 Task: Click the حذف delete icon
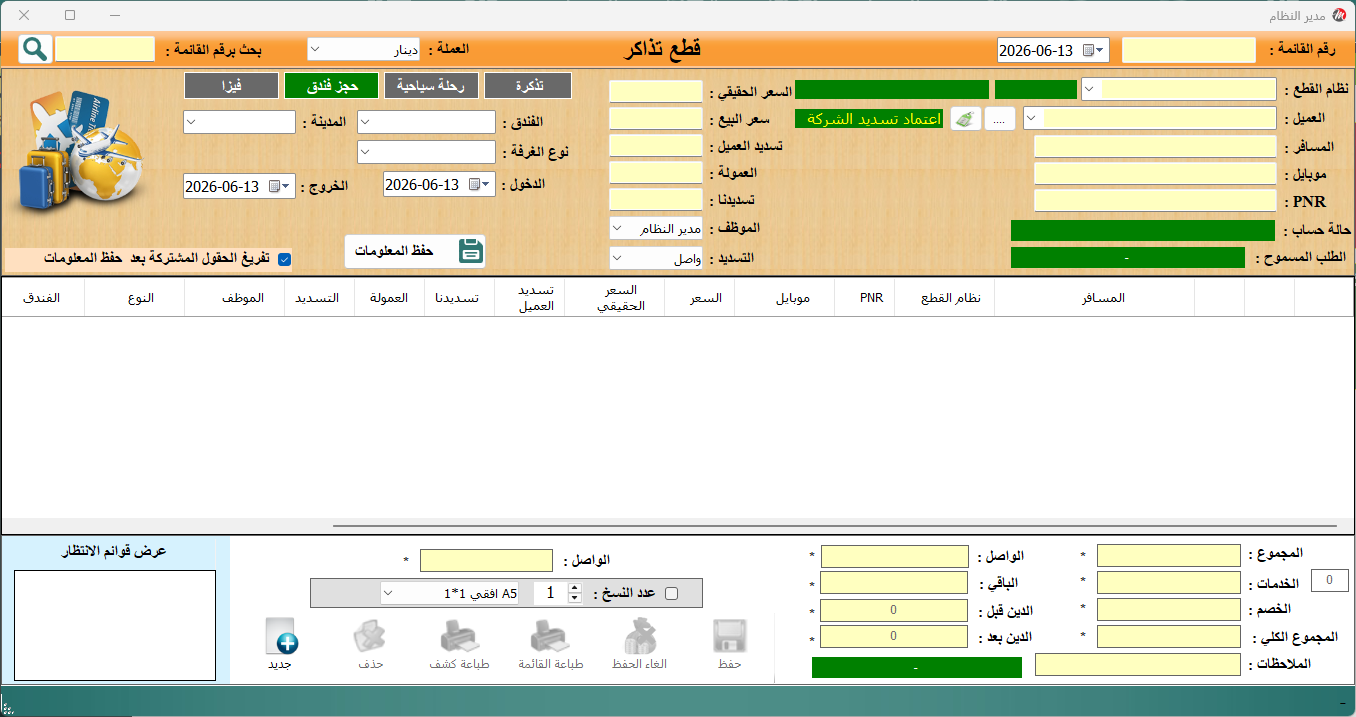pyautogui.click(x=370, y=637)
